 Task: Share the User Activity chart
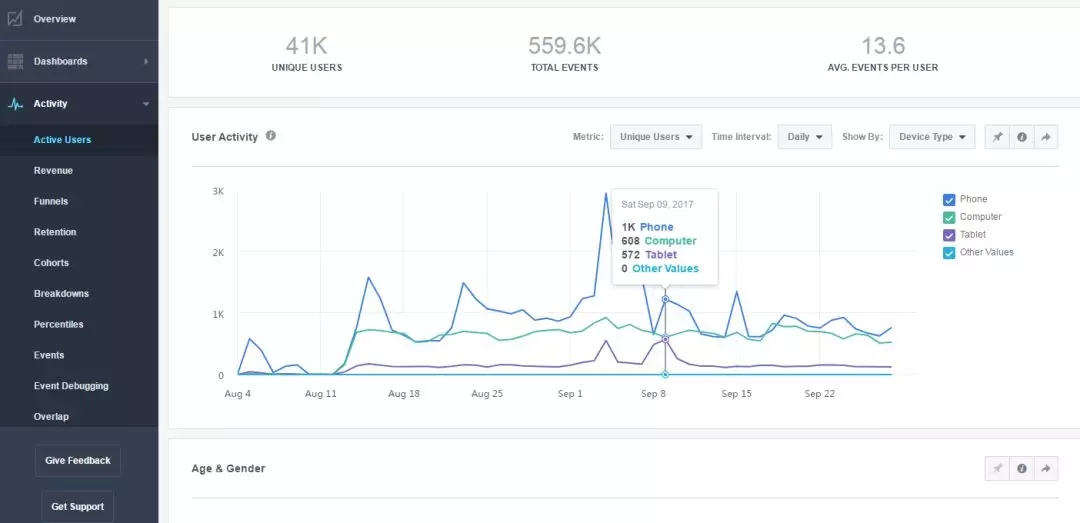[1046, 137]
